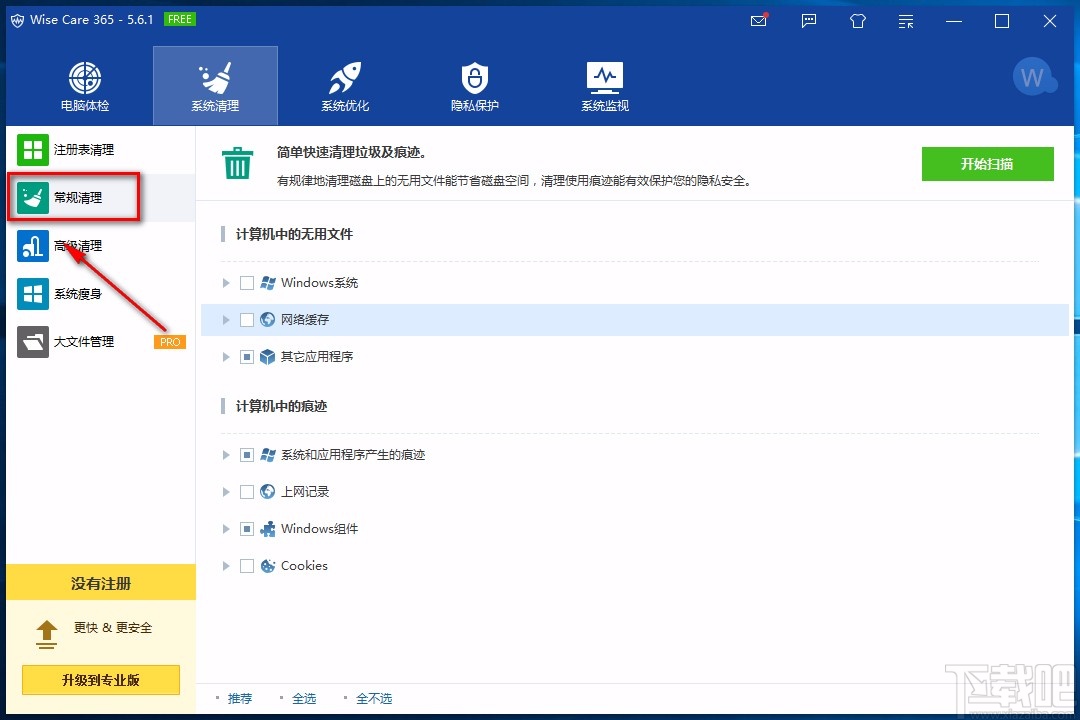Toggle the 其它应用程序 checkbox
The width and height of the screenshot is (1080, 720).
click(x=247, y=357)
